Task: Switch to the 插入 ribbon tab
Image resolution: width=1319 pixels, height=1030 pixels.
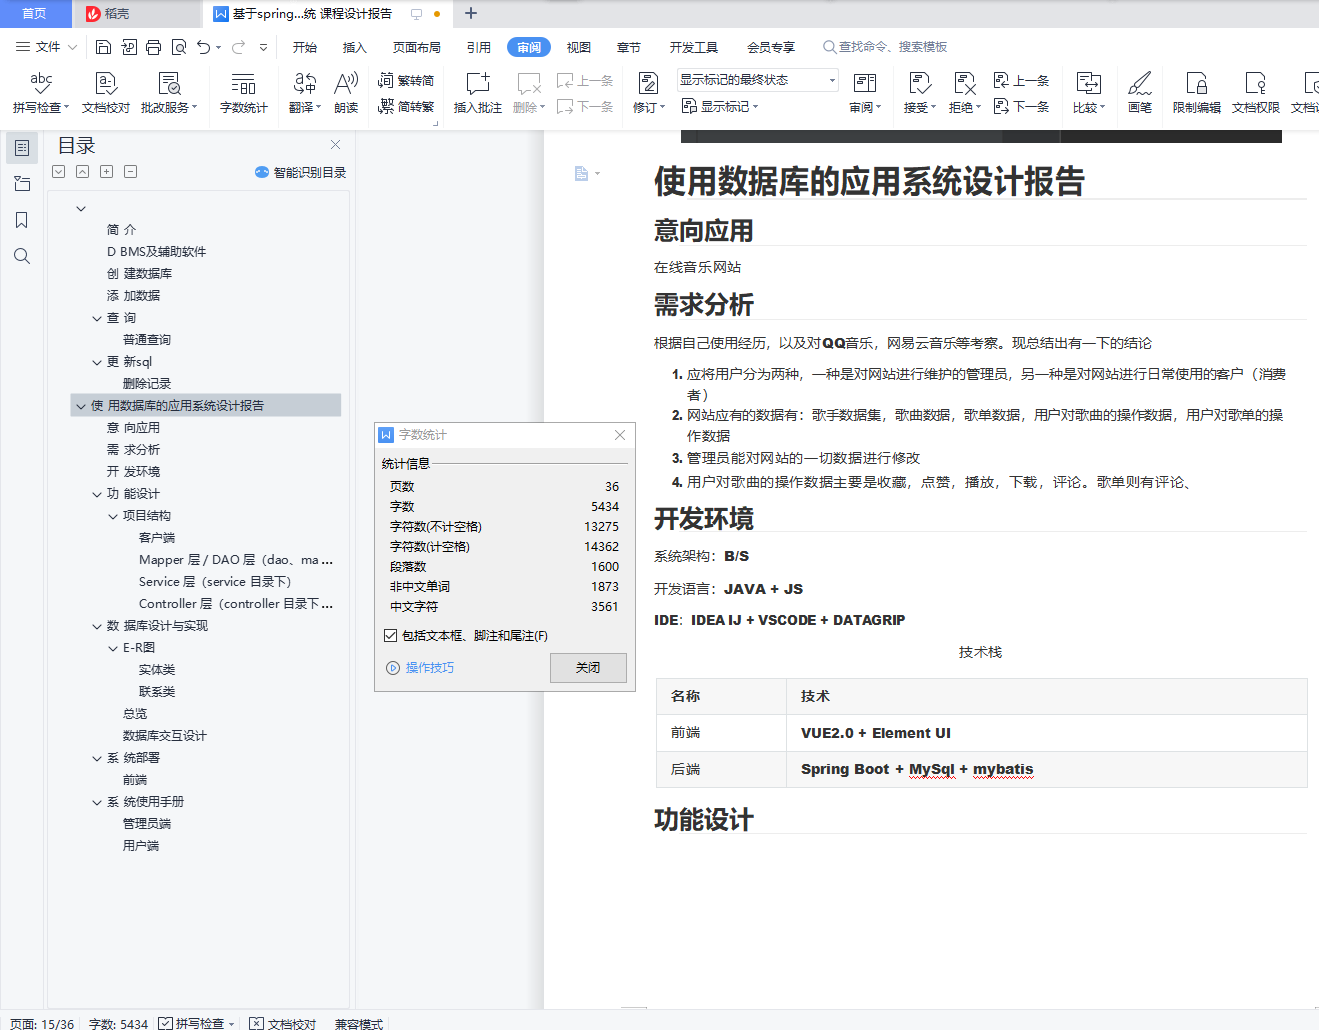Action: [x=355, y=47]
